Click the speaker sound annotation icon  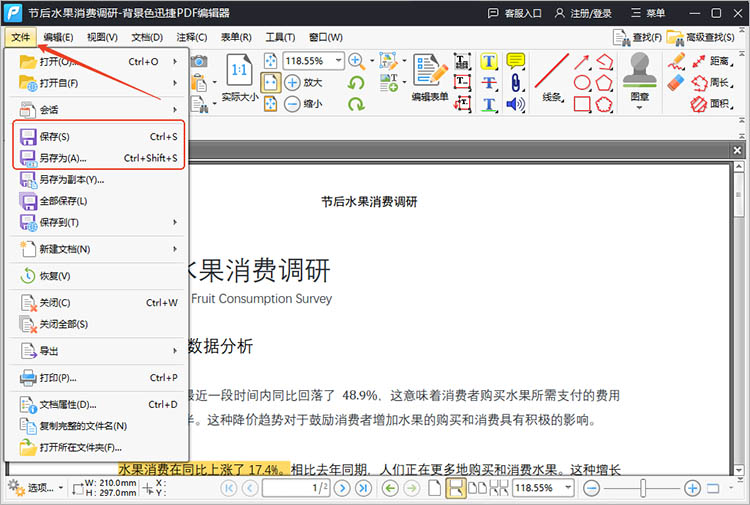515,104
